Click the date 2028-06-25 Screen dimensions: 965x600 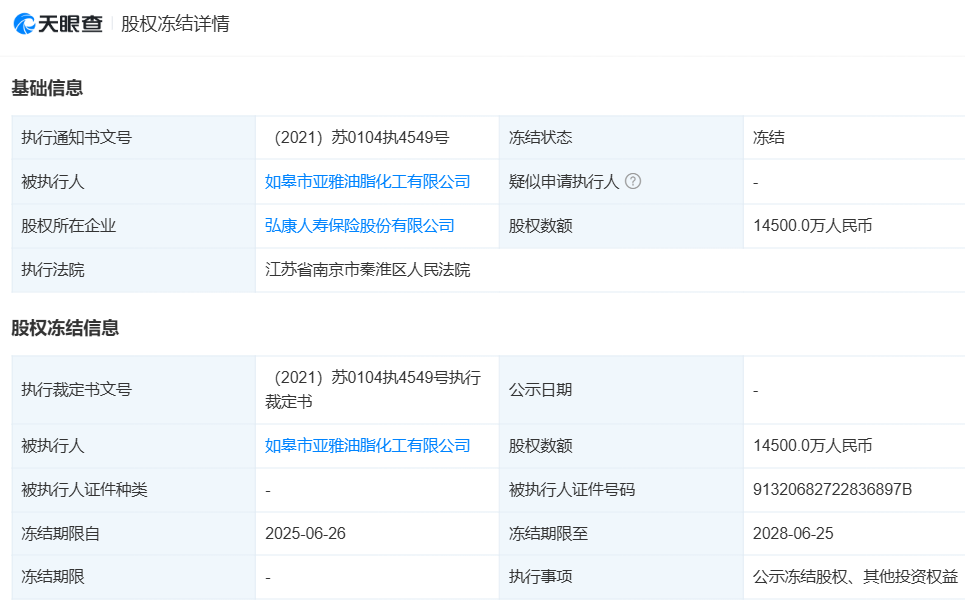pyautogui.click(x=793, y=534)
